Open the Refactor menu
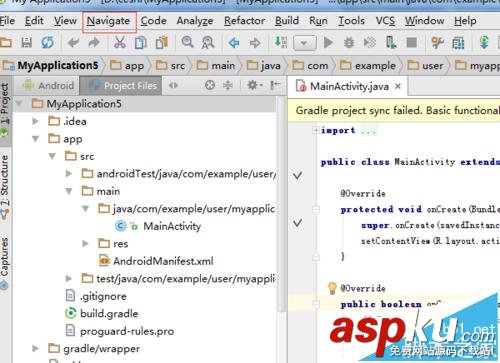The width and height of the screenshot is (500, 363). click(x=244, y=21)
